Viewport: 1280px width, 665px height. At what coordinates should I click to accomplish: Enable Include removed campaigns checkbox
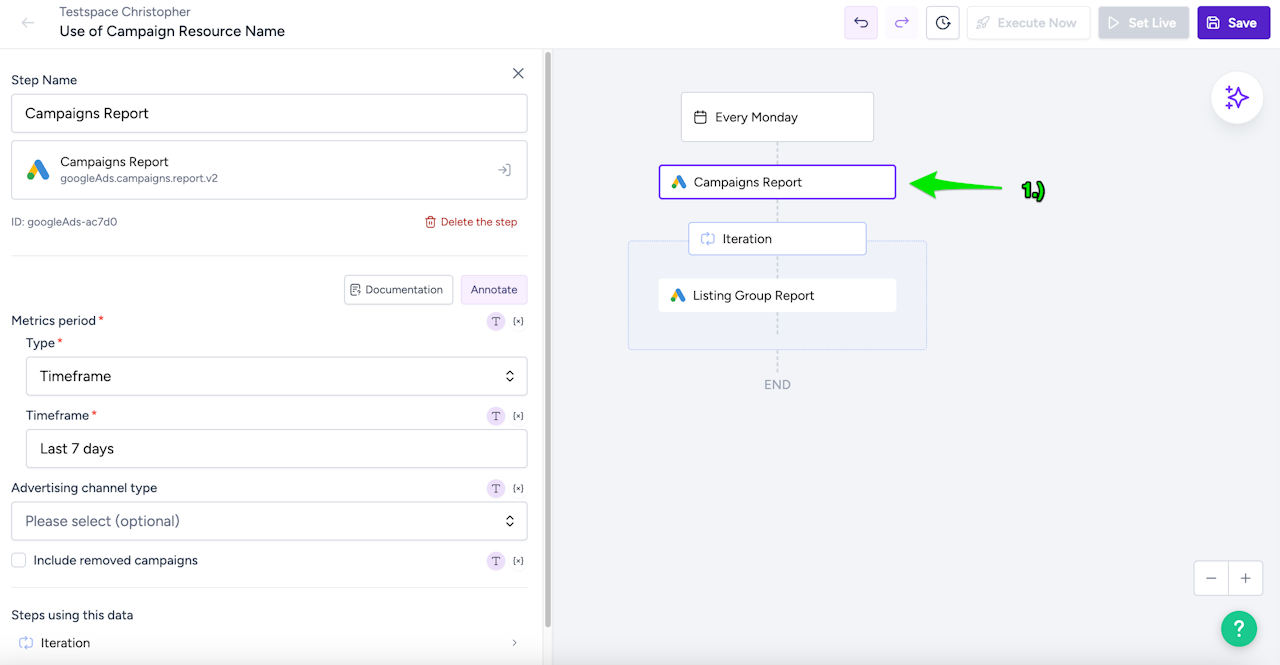(19, 560)
